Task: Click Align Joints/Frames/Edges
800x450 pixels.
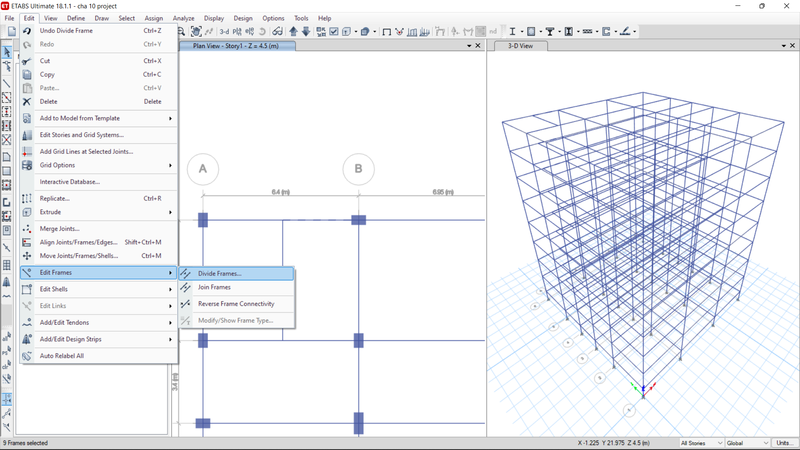Action: 98,242
